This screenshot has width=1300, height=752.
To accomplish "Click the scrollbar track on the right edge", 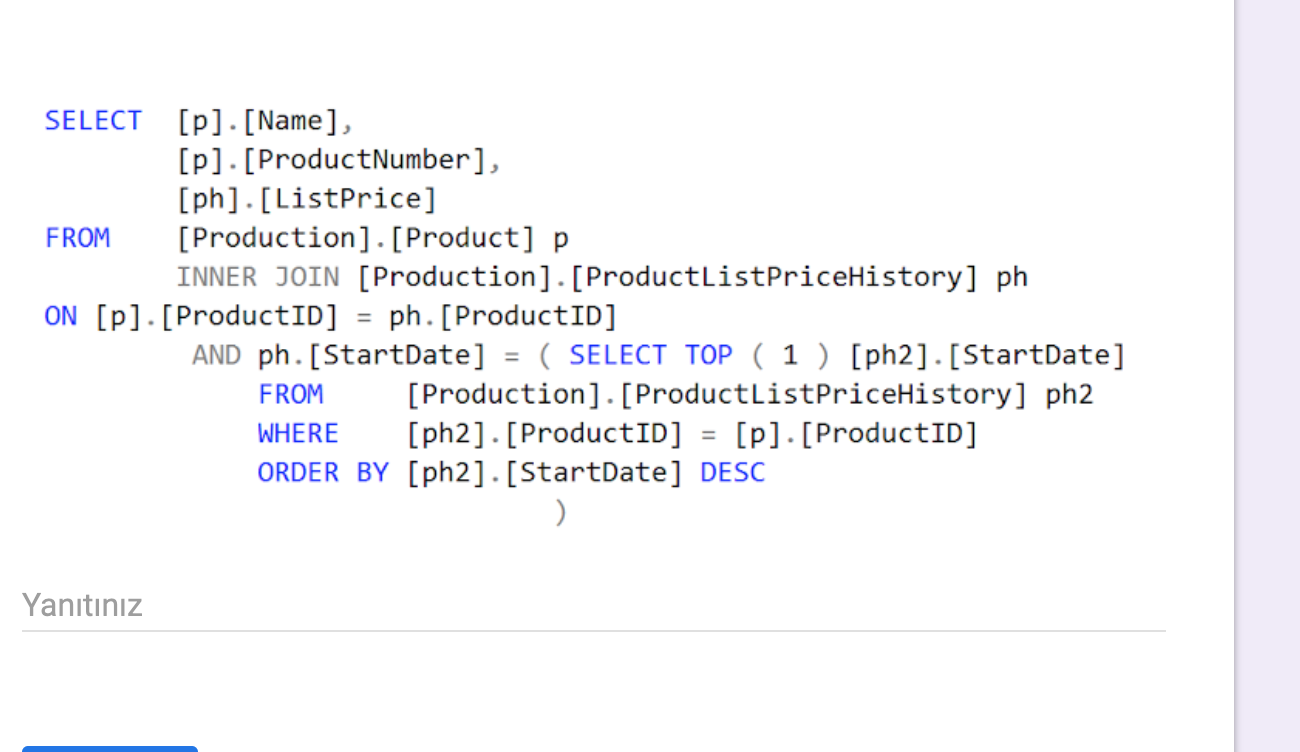I will (x=1268, y=376).
